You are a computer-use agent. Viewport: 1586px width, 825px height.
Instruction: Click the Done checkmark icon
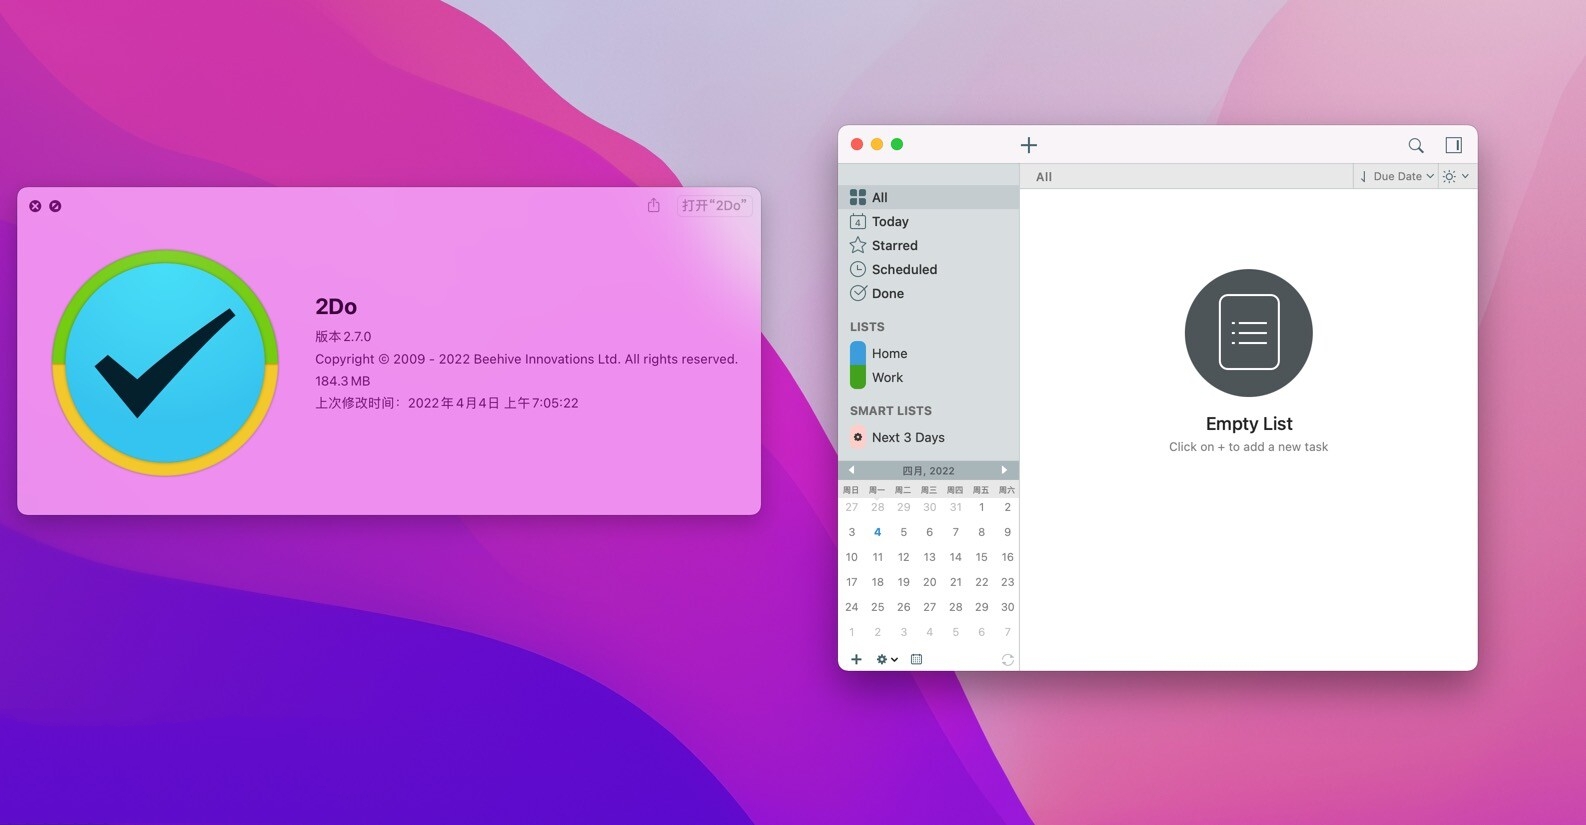click(858, 293)
